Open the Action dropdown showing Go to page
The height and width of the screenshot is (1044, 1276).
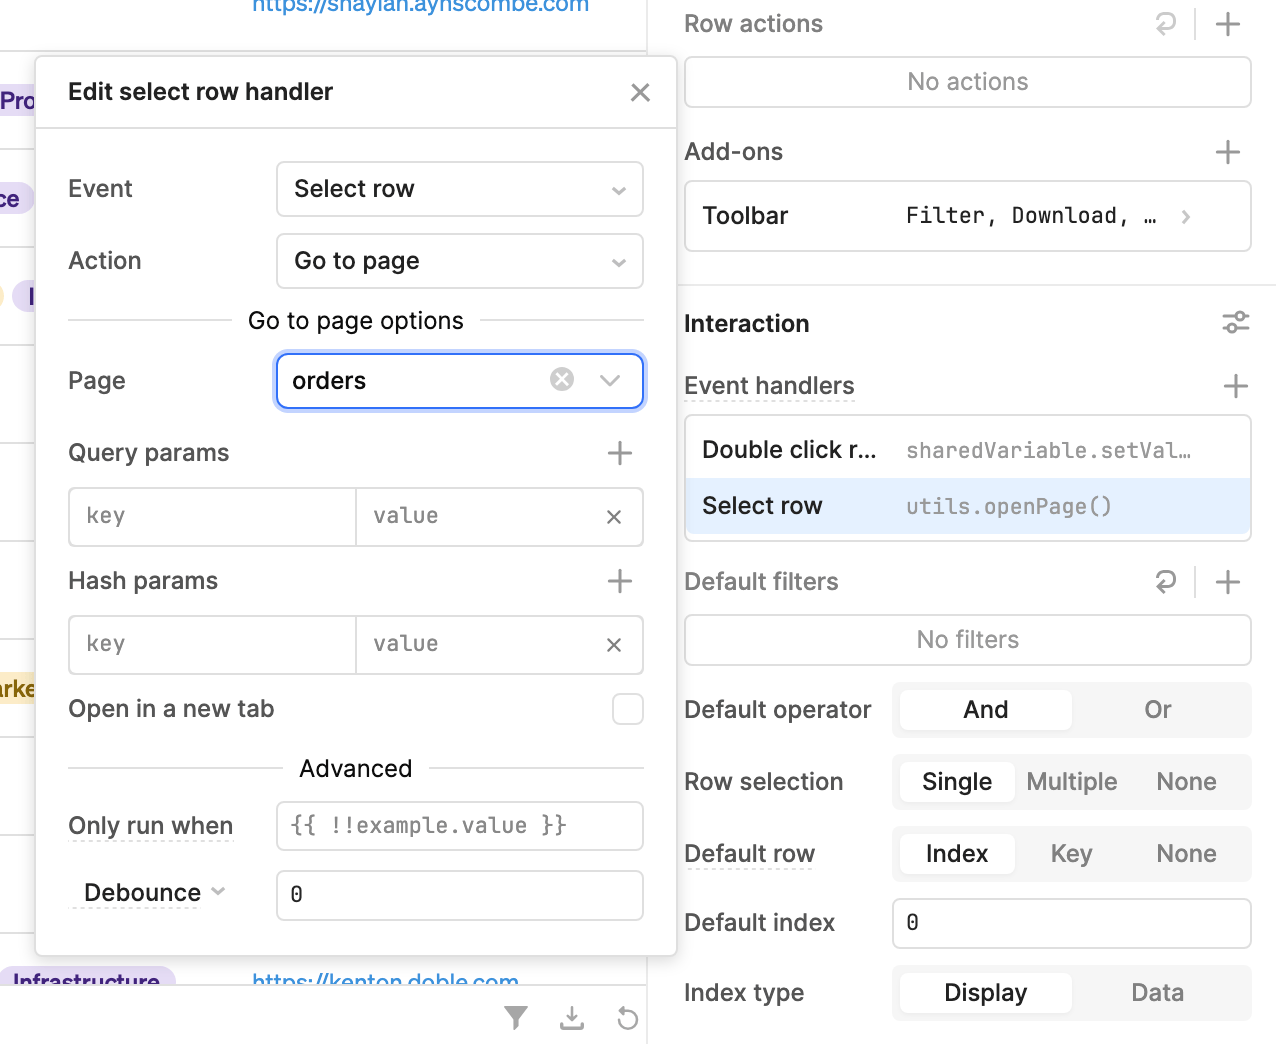coord(460,261)
